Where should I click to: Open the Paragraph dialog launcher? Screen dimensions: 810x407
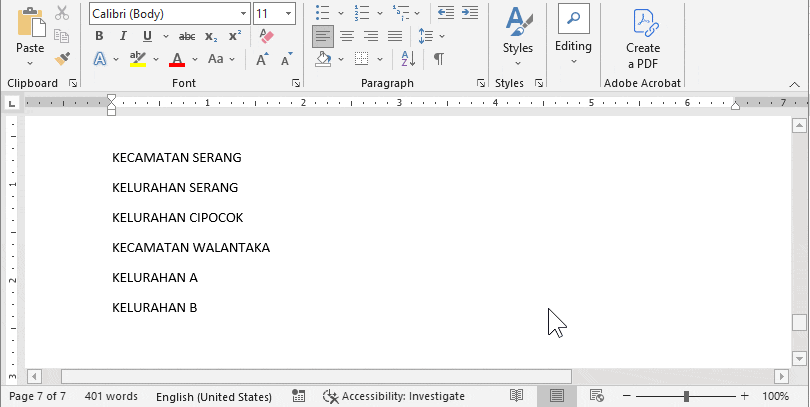[481, 83]
